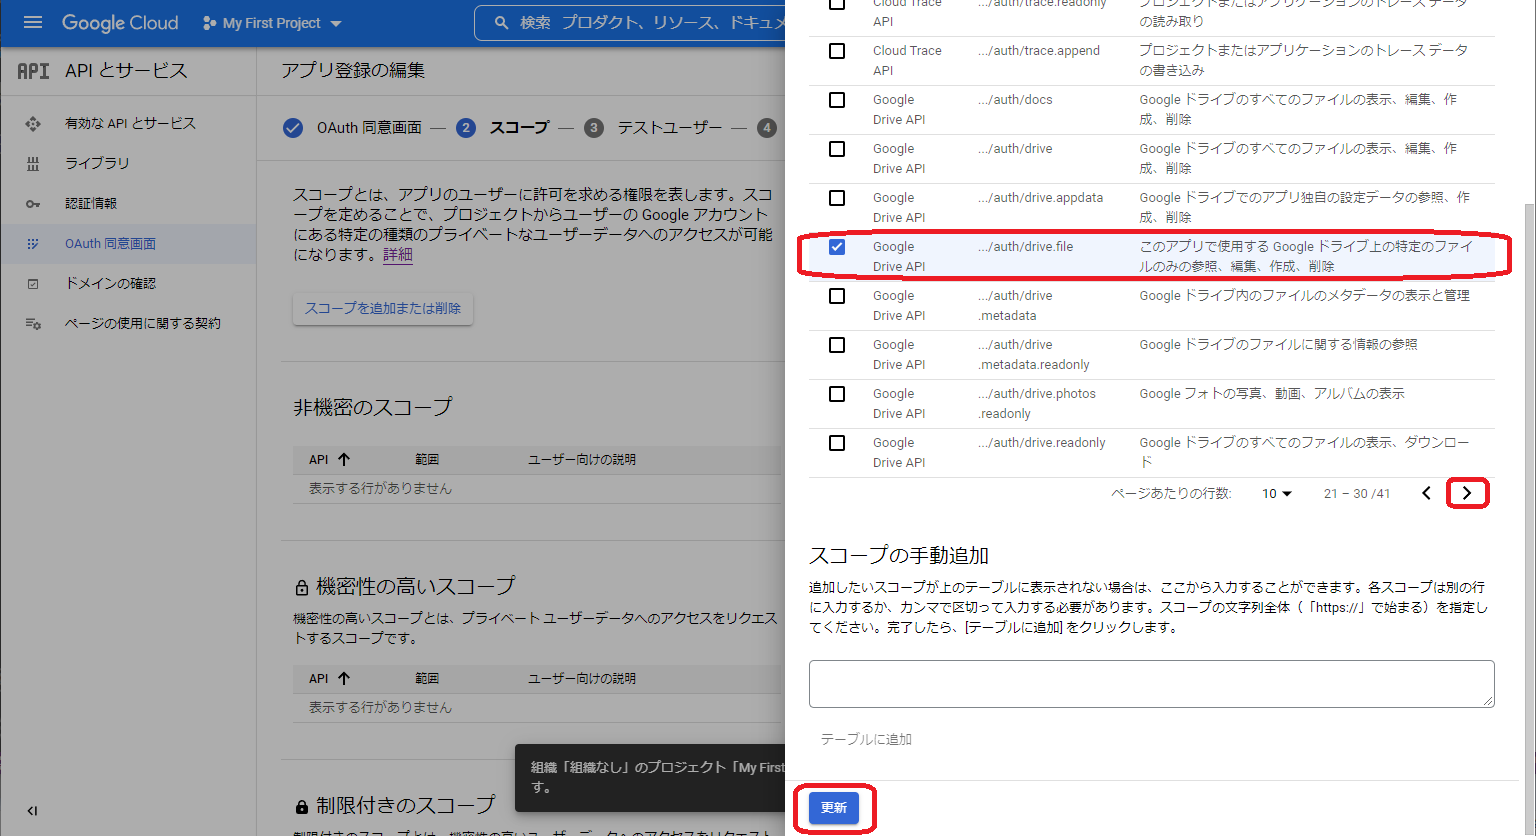Click the 非機密のスコープ heading
1536x836 pixels.
click(x=373, y=407)
